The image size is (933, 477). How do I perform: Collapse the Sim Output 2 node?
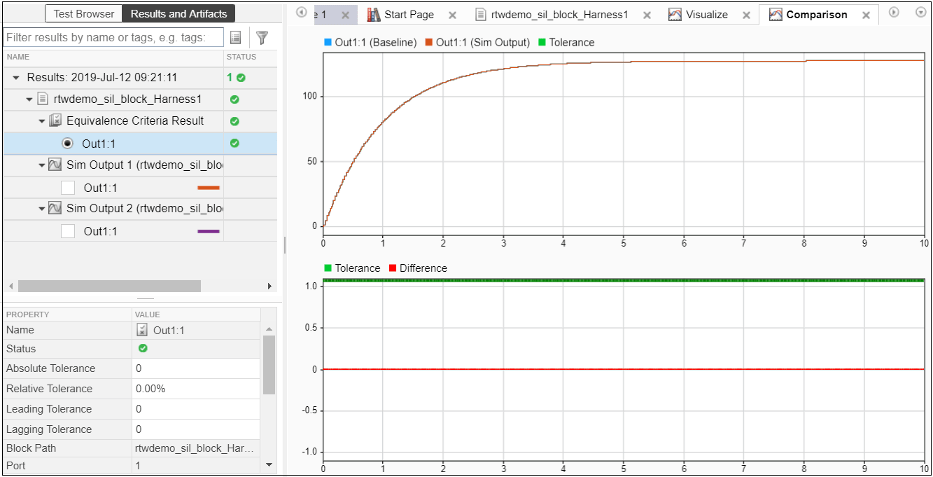coord(42,209)
